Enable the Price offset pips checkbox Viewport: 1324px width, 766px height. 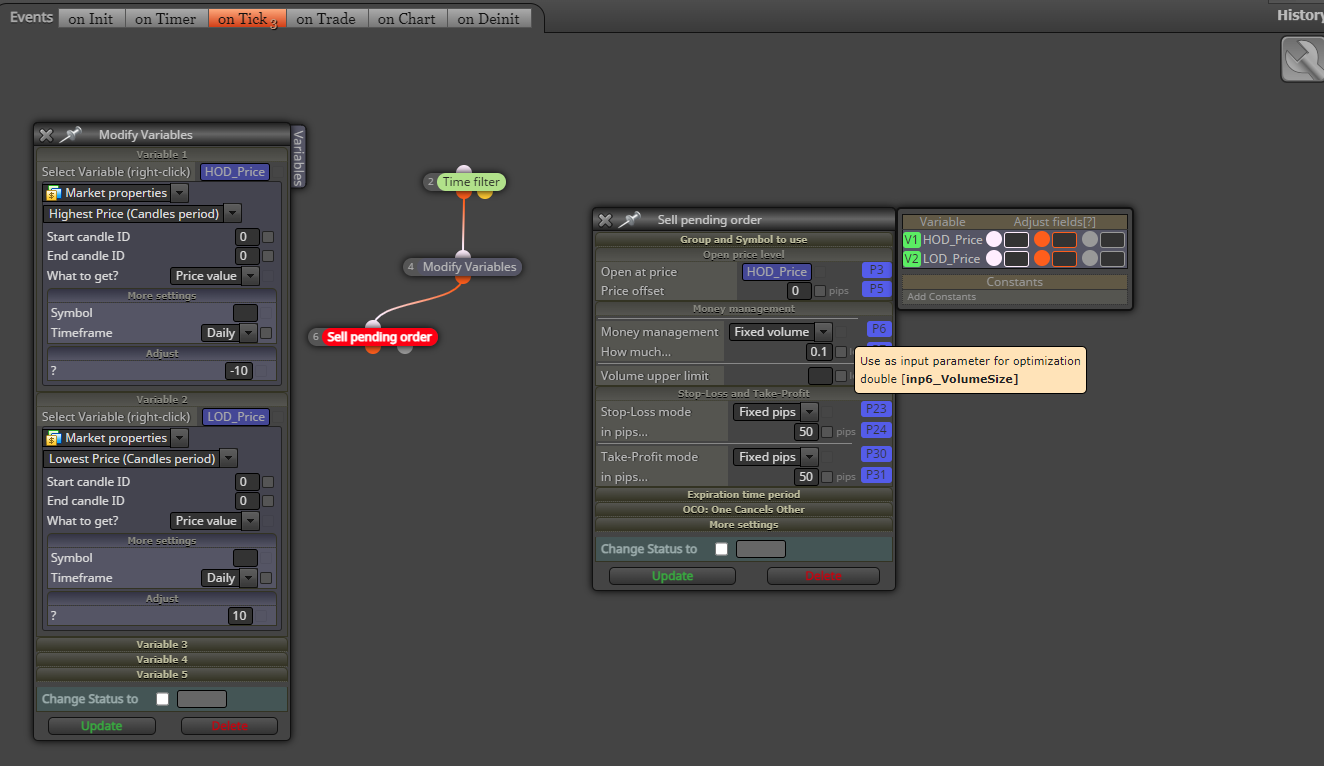click(820, 291)
